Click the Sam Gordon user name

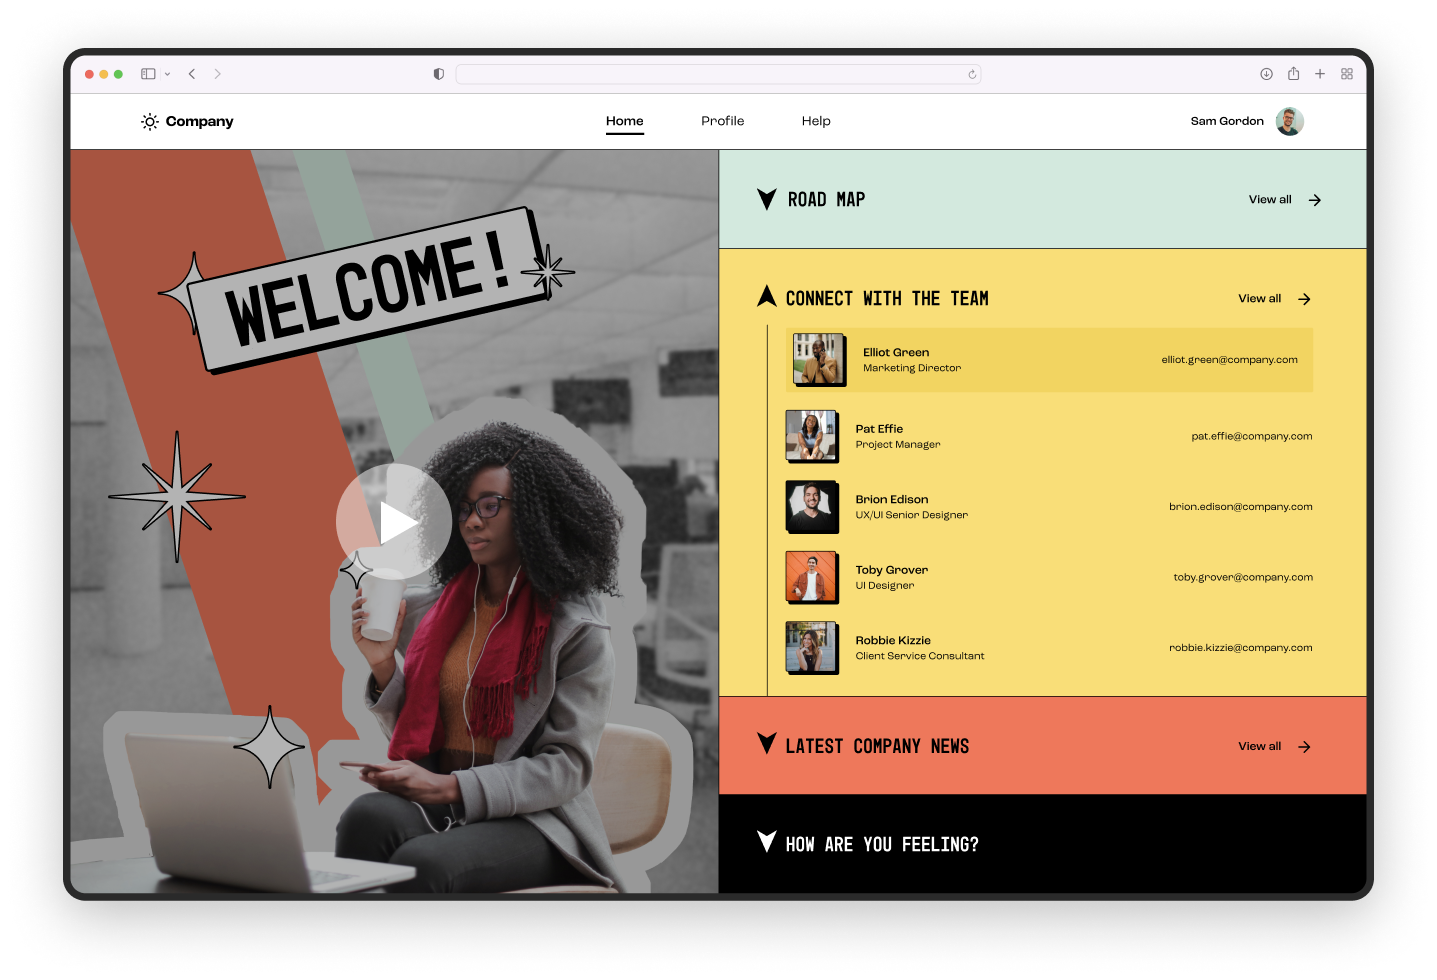pos(1227,121)
